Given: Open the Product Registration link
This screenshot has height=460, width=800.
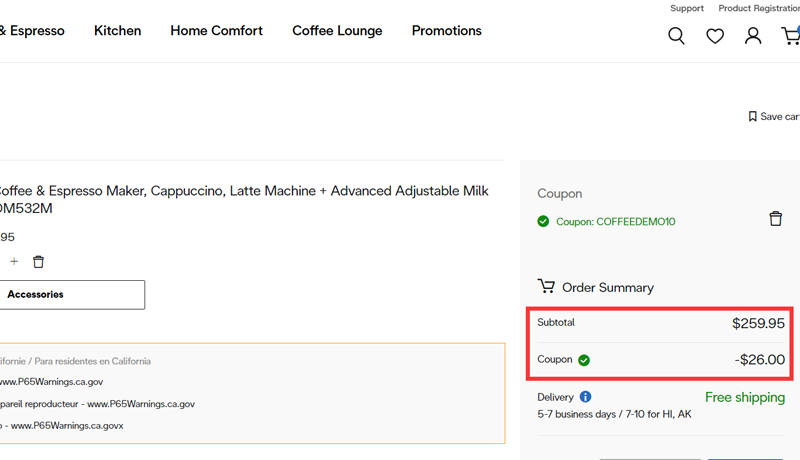Looking at the screenshot, I should (760, 8).
